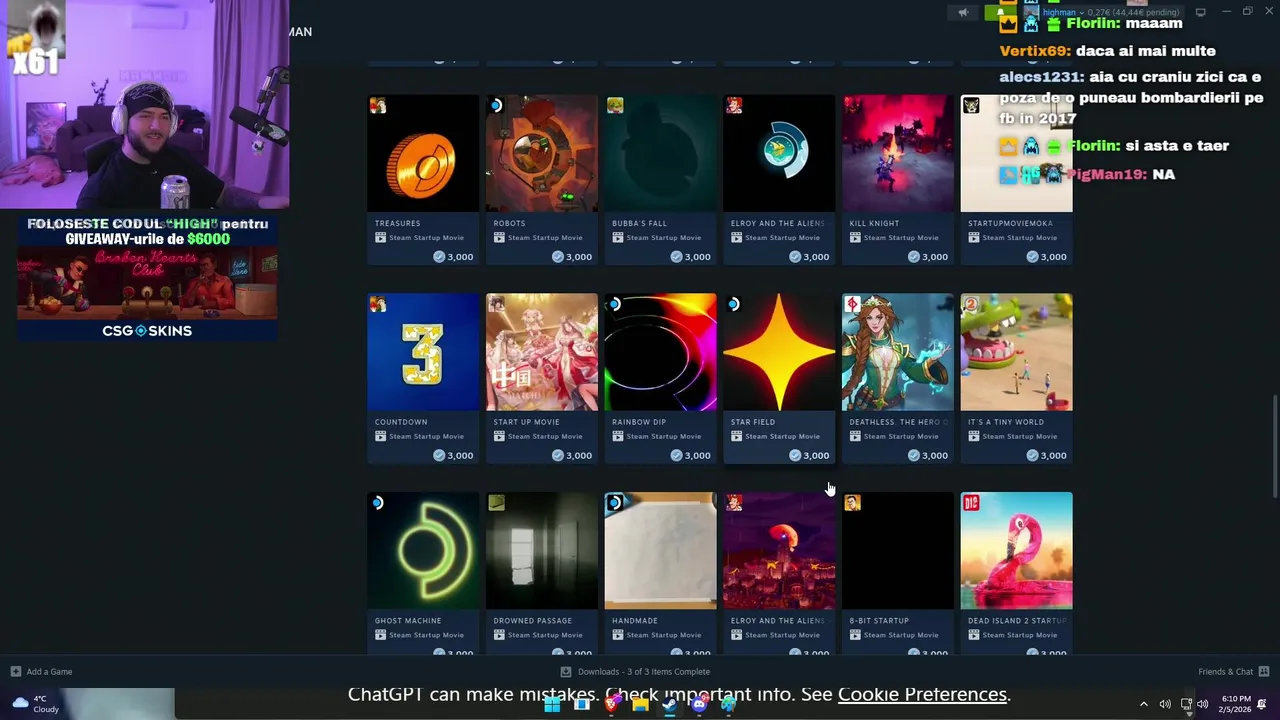Screen dimensions: 1280x720
Task: Open the Steam announcements megaphone icon
Action: coord(963,13)
